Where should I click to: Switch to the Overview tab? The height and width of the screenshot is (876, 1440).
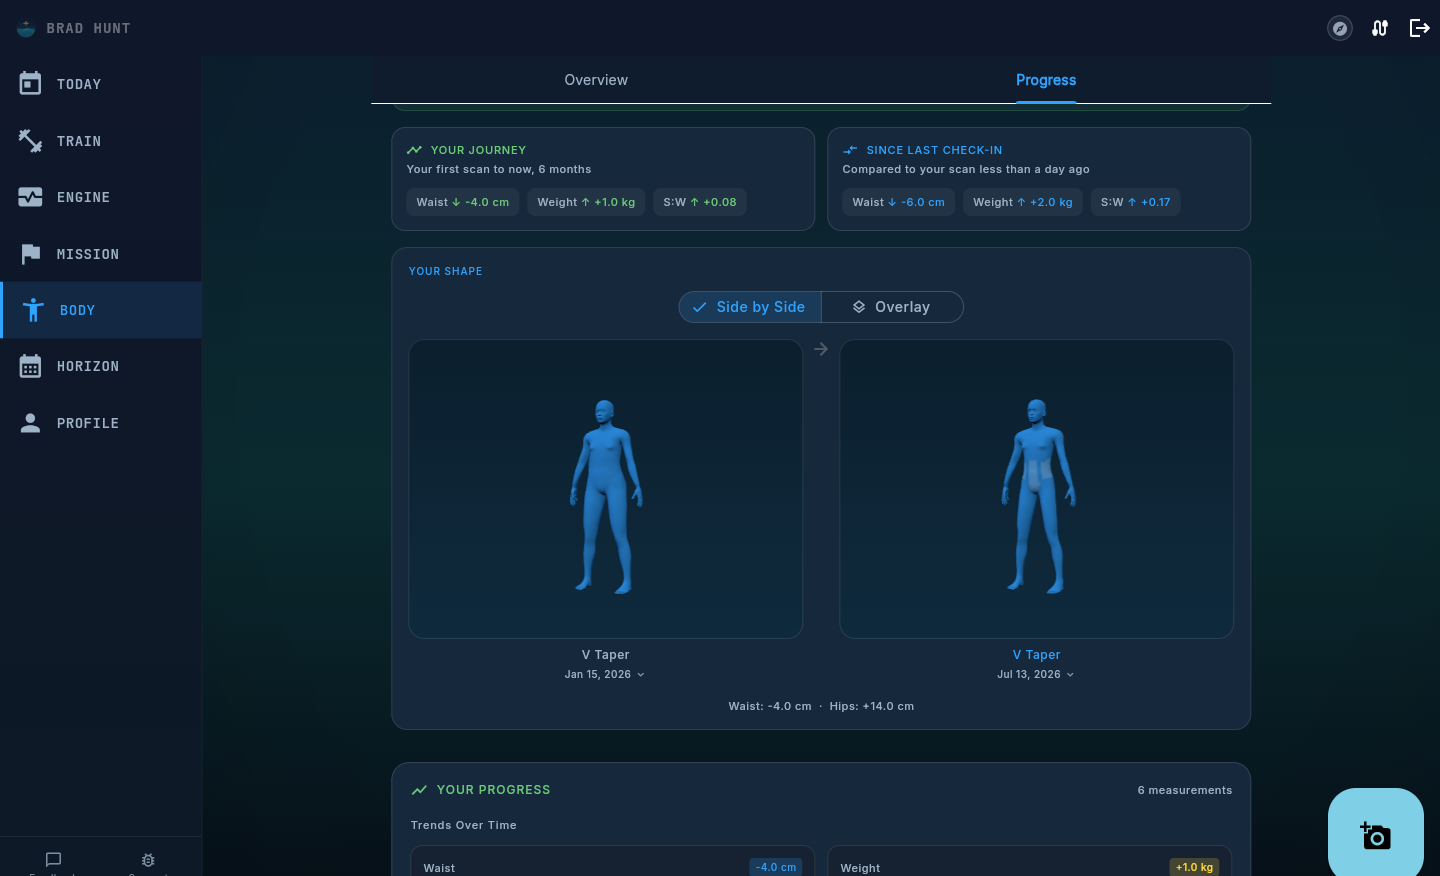596,80
